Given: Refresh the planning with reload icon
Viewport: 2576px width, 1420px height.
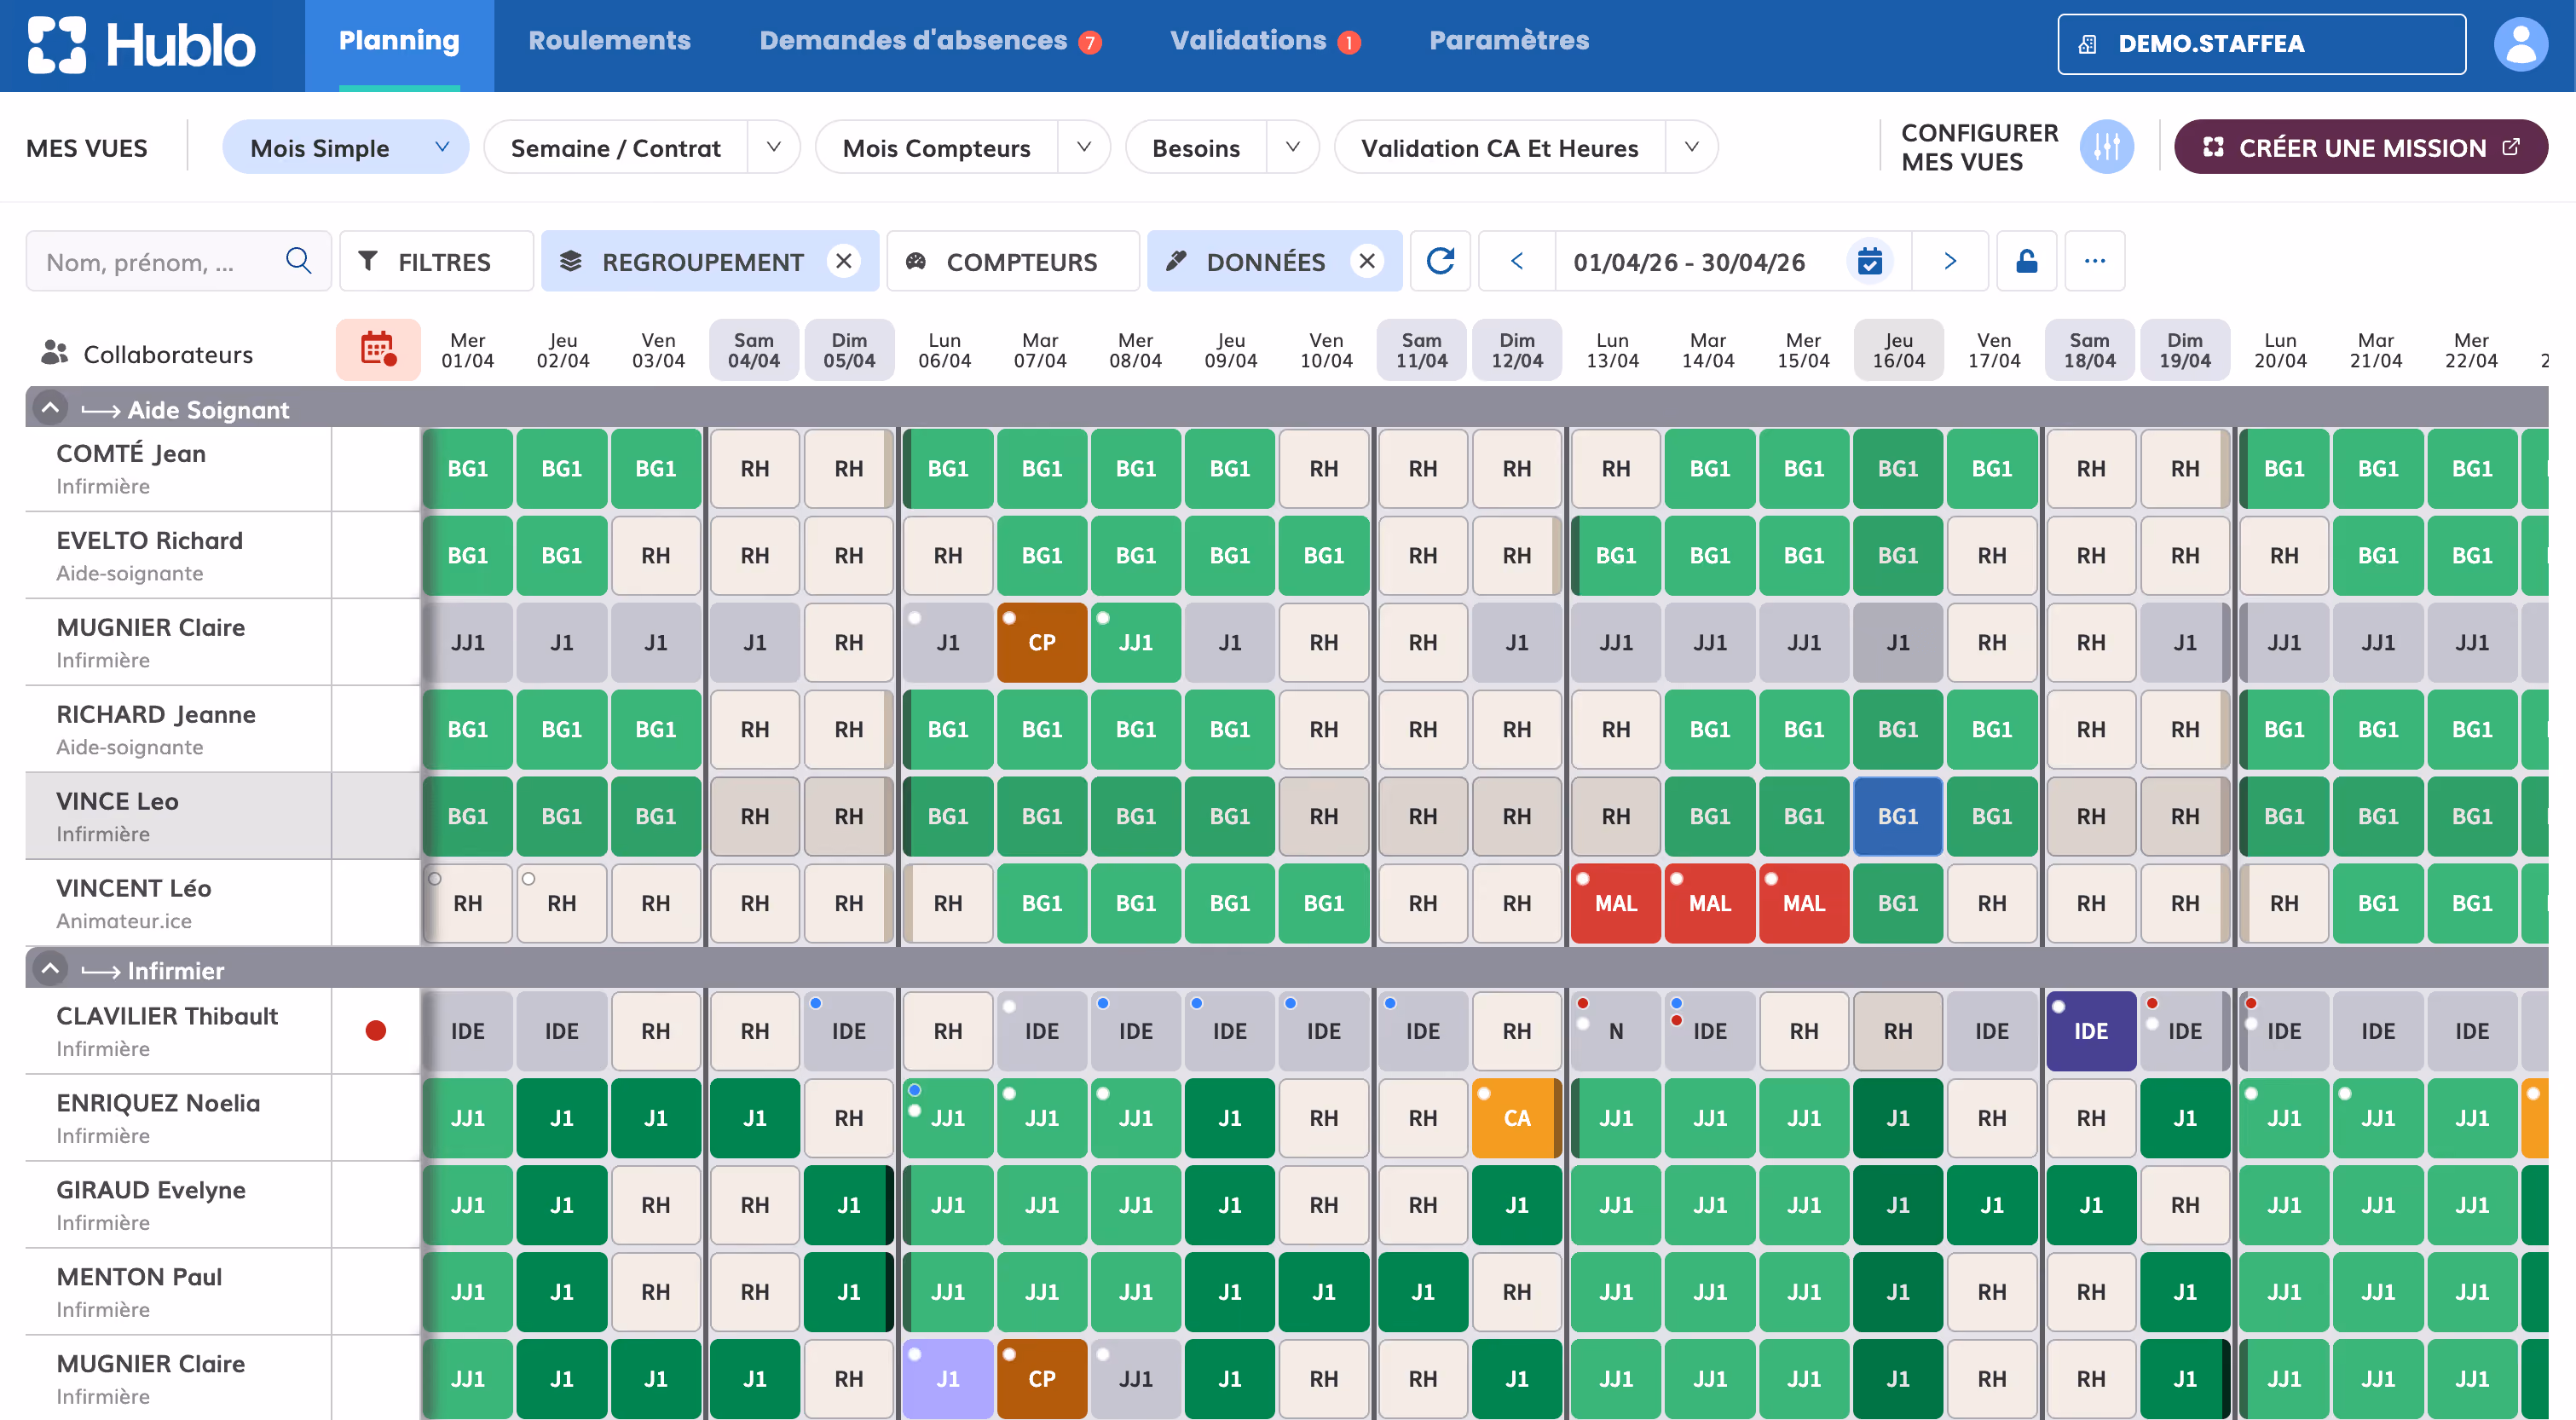Looking at the screenshot, I should pyautogui.click(x=1440, y=261).
